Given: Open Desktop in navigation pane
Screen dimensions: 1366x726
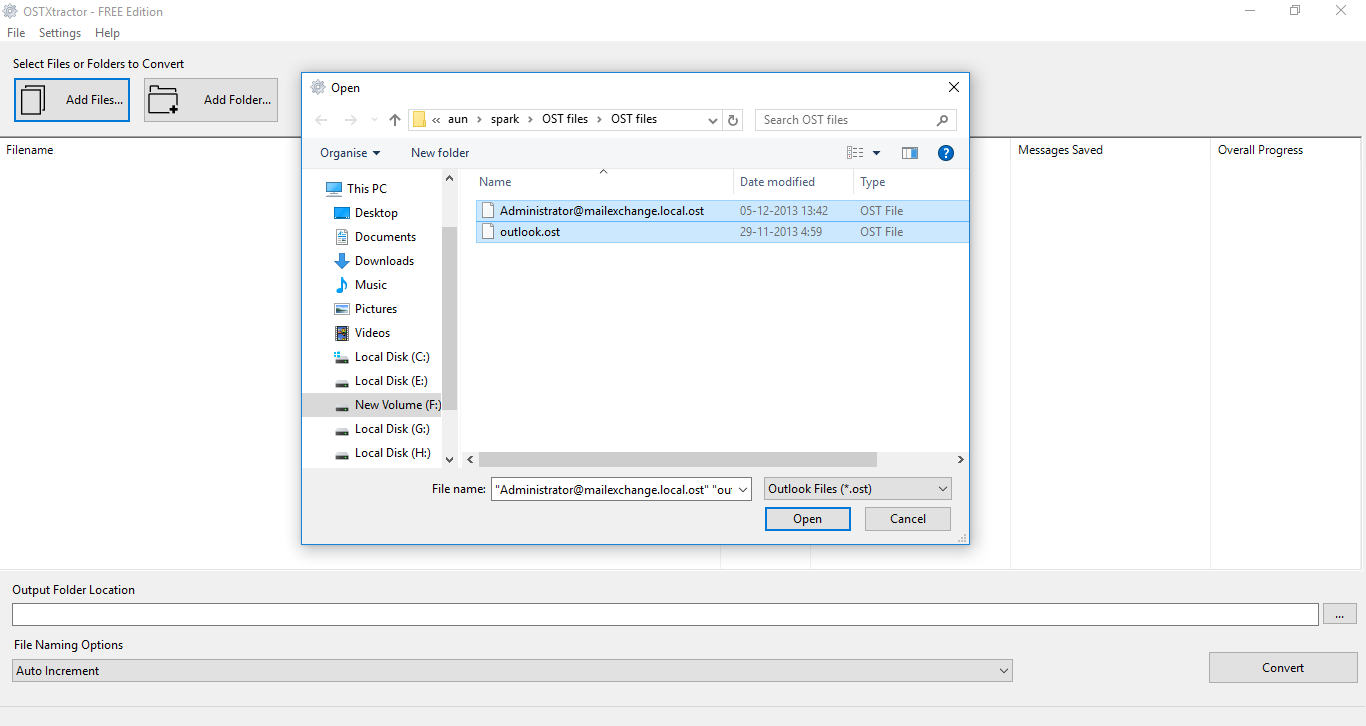Looking at the screenshot, I should [x=376, y=213].
